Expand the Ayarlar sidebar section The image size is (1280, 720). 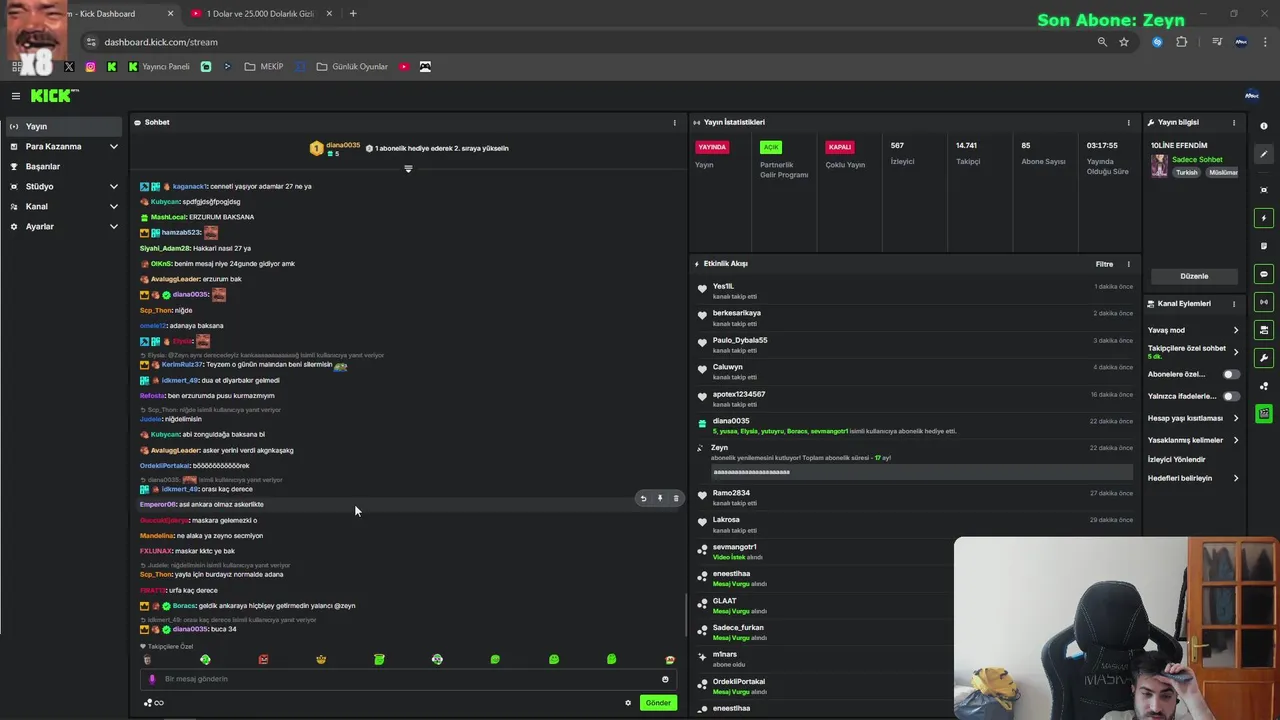64,226
